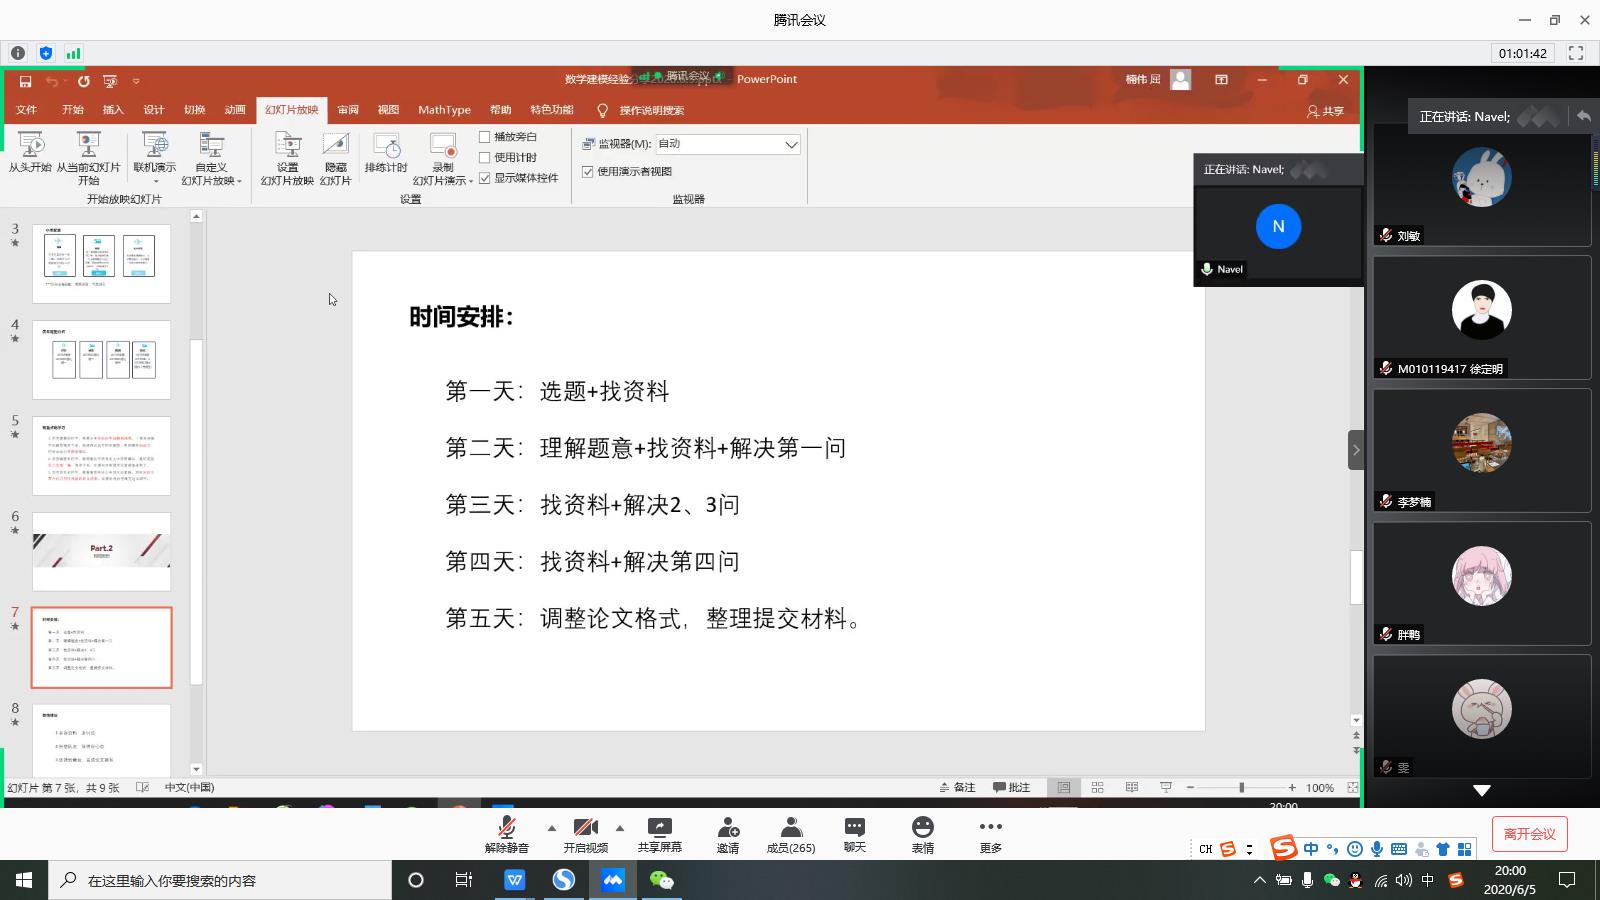Click the 排练计时 rehearse timings icon
The image size is (1600, 900).
click(386, 147)
